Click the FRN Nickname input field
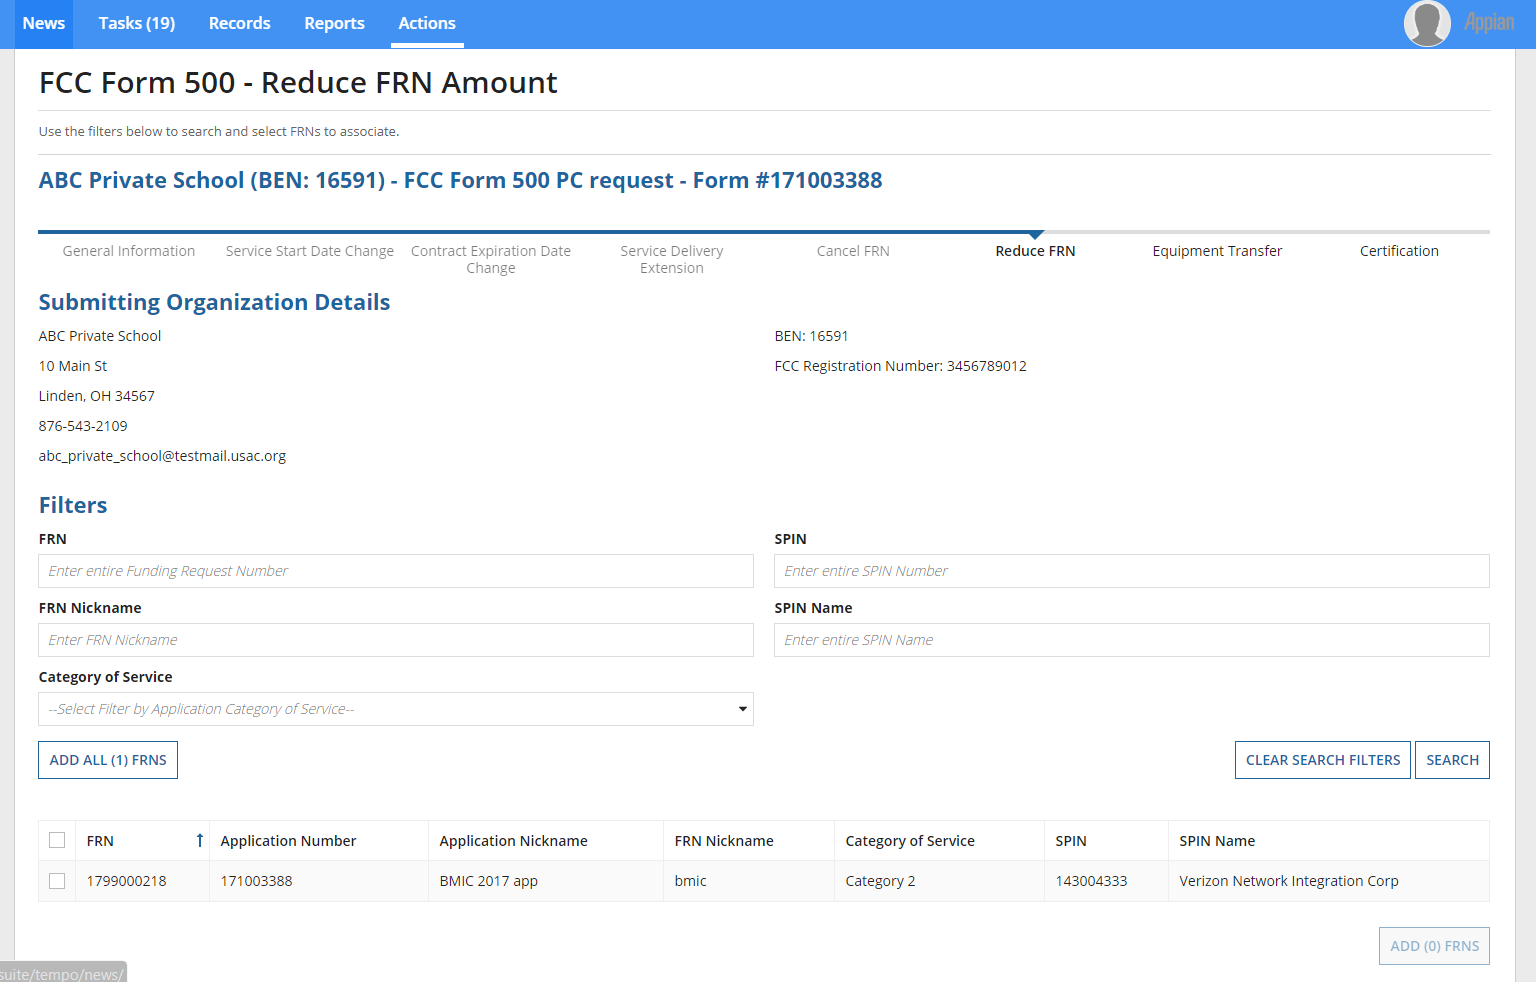 pos(395,640)
